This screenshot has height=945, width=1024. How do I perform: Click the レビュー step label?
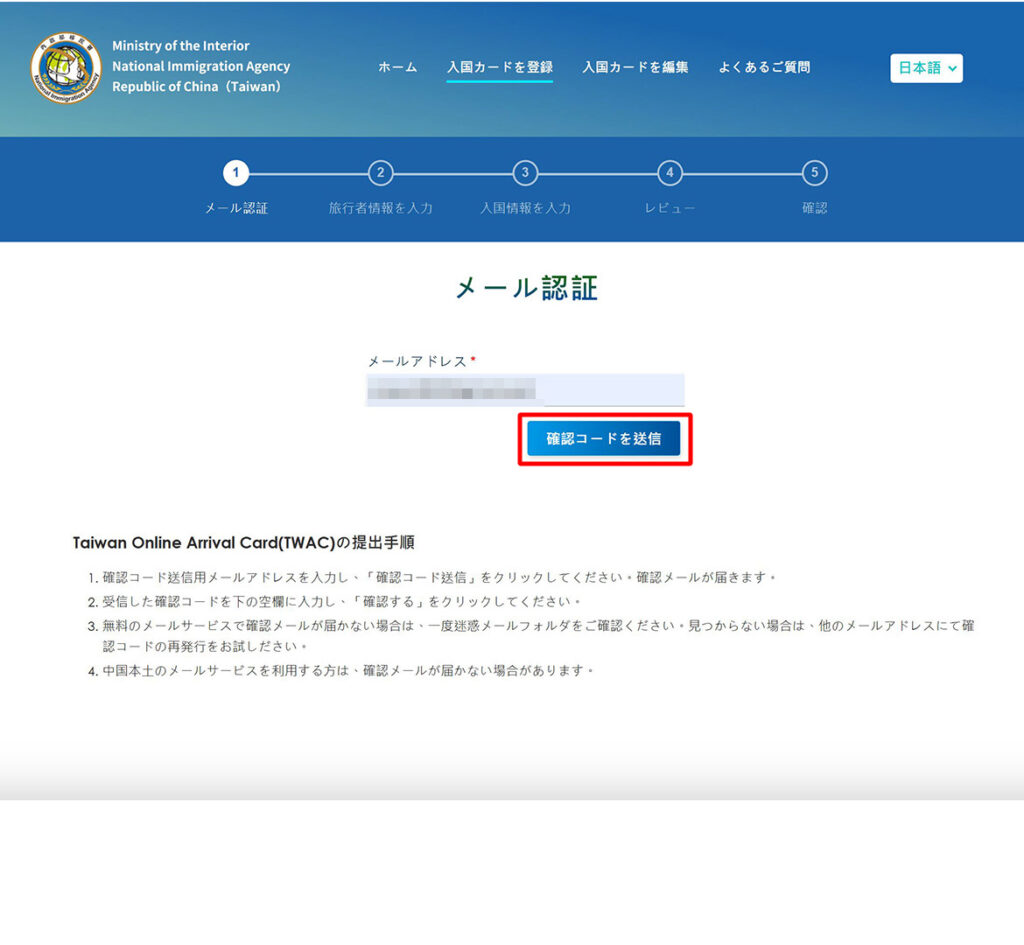click(x=670, y=208)
